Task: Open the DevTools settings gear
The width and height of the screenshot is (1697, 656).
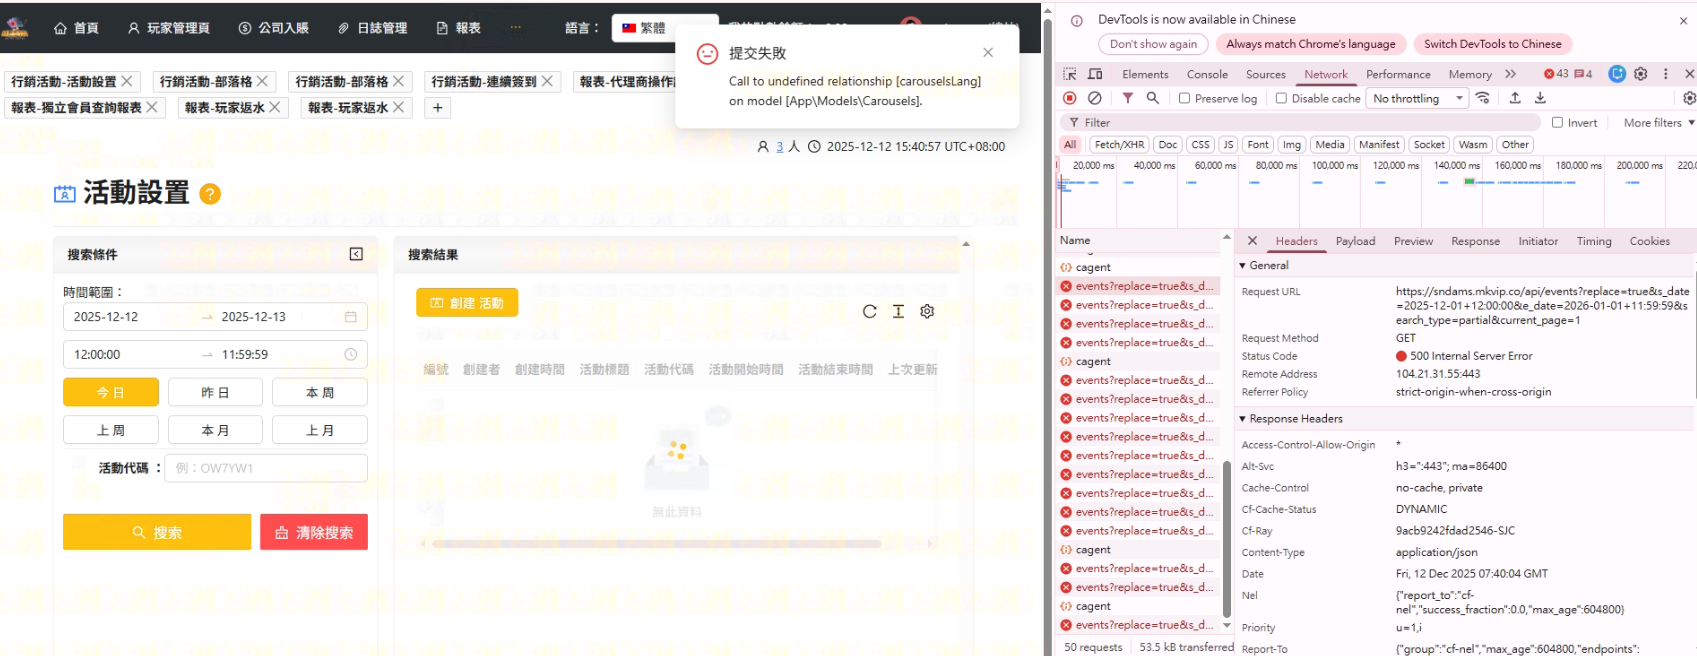Action: pyautogui.click(x=1641, y=74)
